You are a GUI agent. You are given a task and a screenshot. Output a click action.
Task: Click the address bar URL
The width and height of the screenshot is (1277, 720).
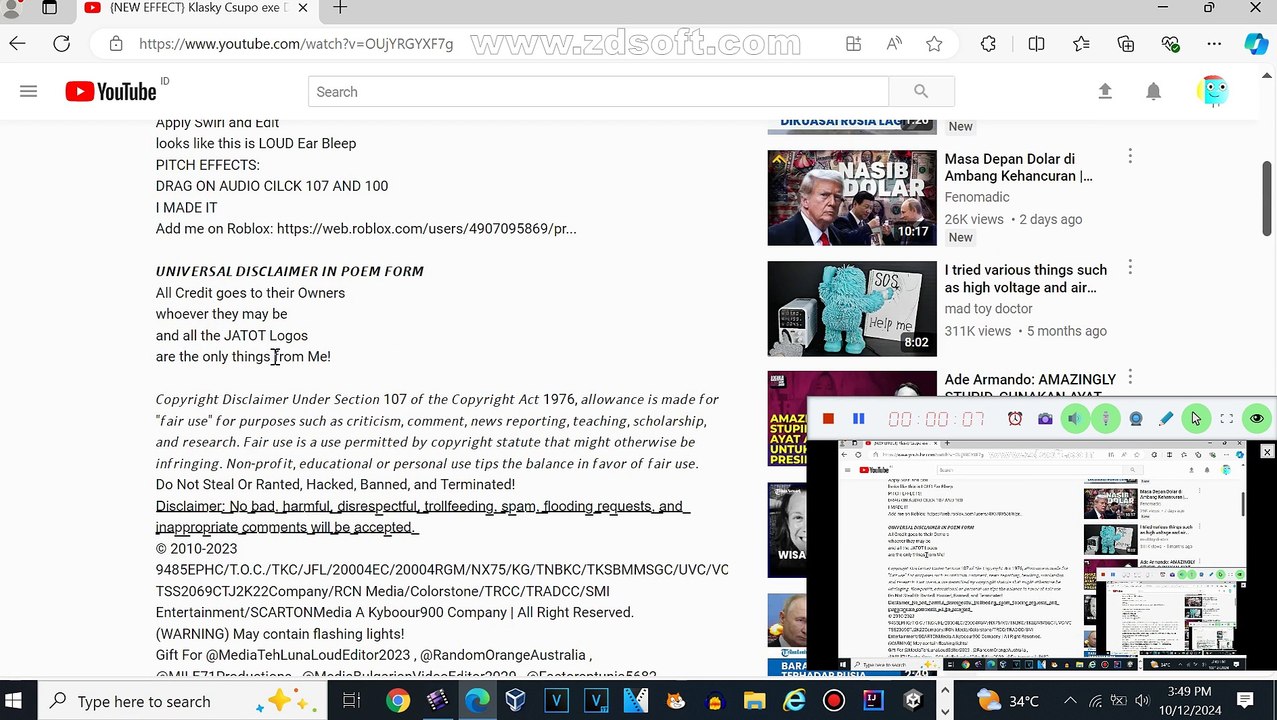click(x=296, y=44)
